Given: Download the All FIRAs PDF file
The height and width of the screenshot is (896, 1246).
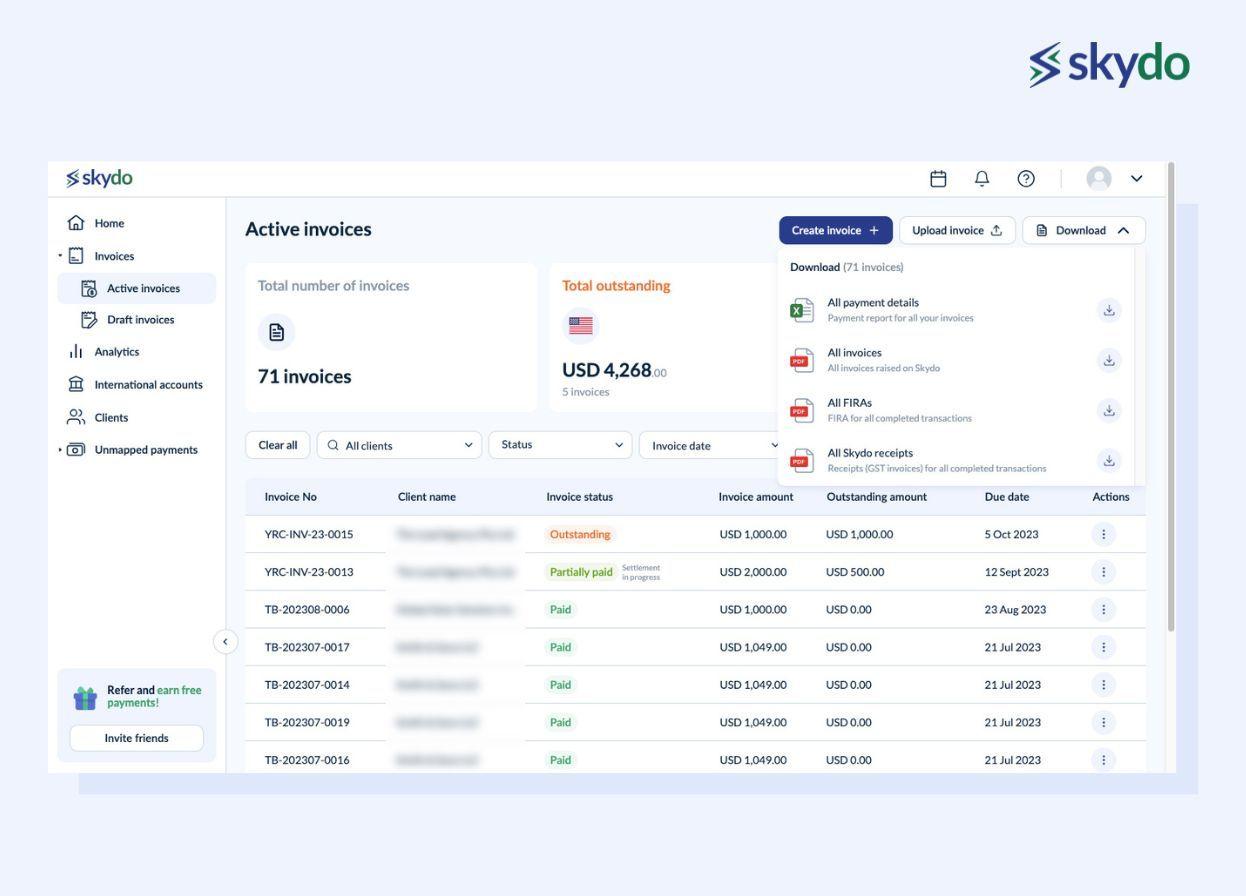Looking at the screenshot, I should 1108,410.
